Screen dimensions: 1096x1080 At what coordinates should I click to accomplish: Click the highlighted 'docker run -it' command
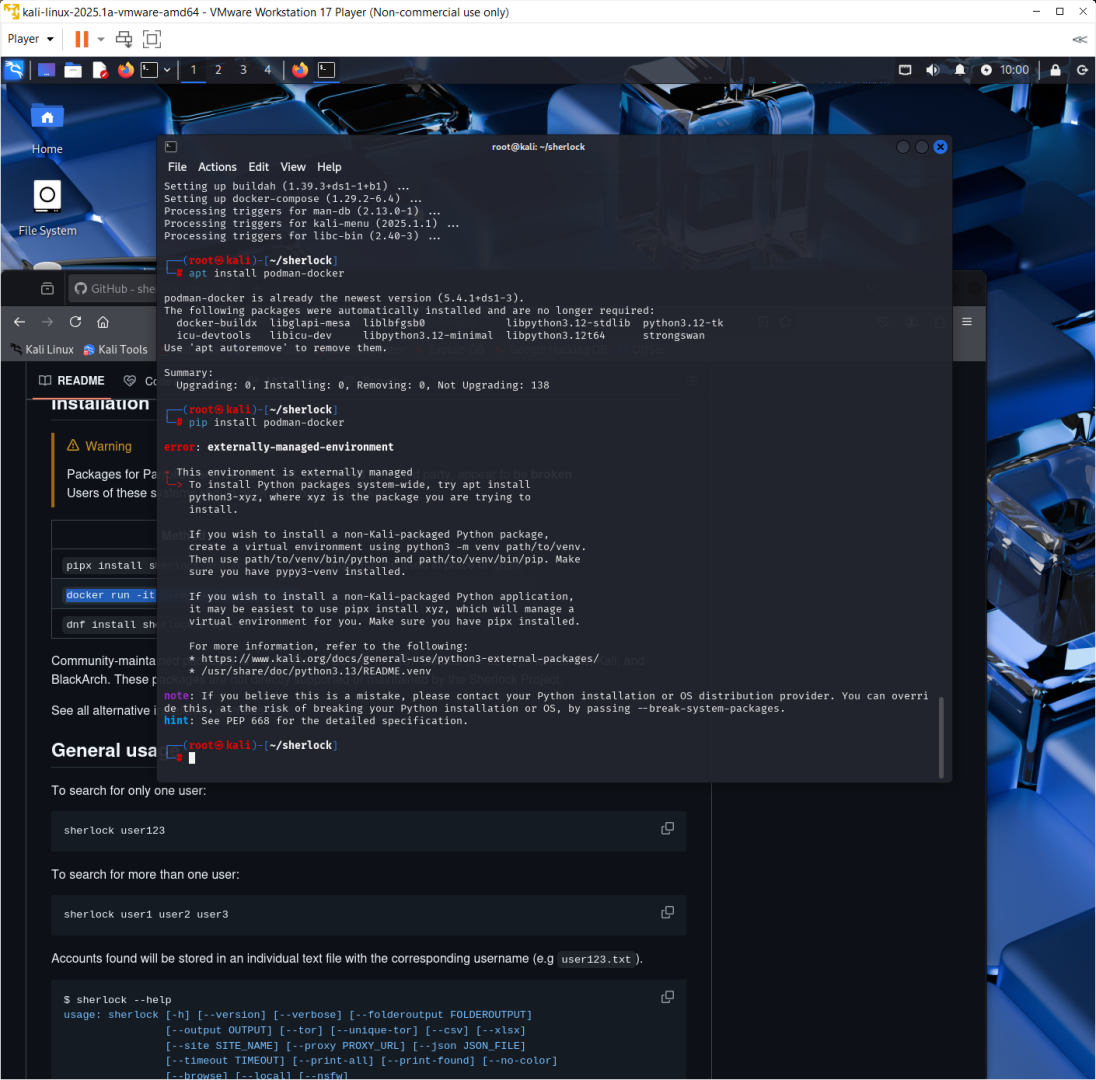pyautogui.click(x=110, y=595)
